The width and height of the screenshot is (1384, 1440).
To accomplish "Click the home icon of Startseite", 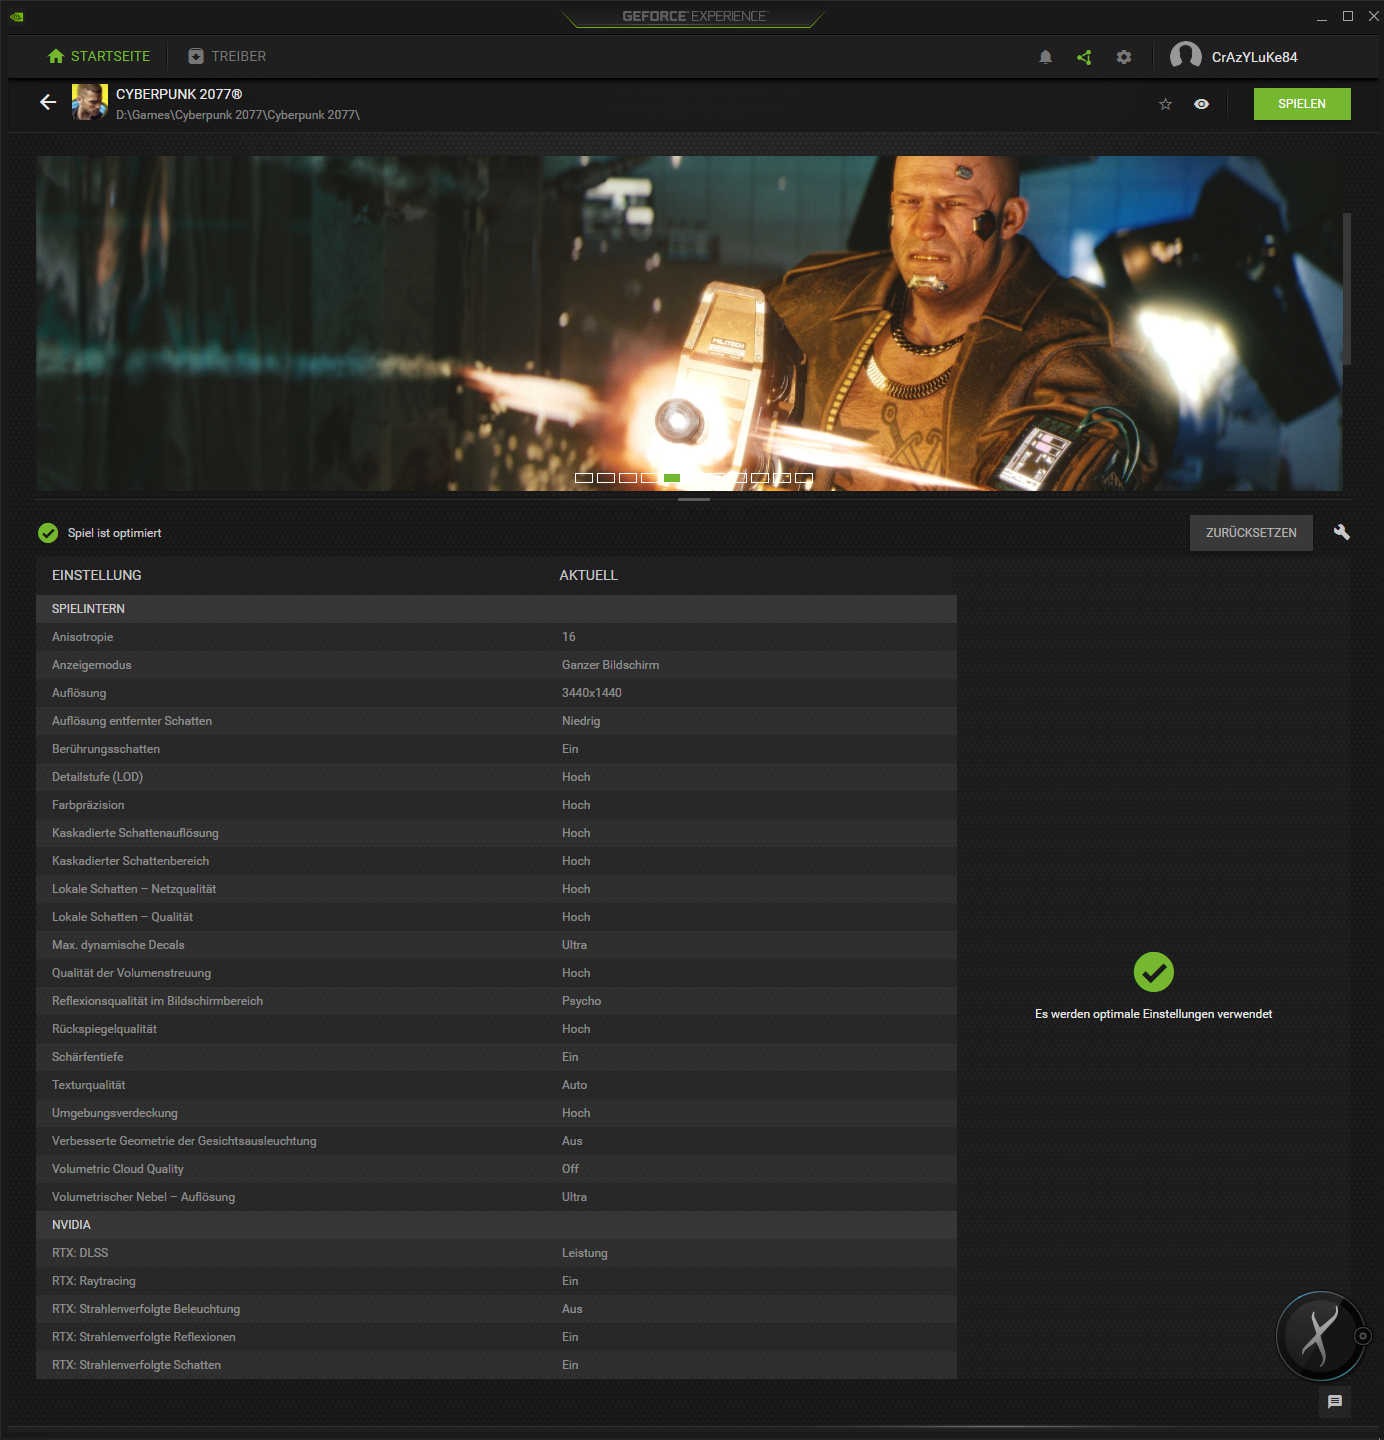I will tap(56, 56).
